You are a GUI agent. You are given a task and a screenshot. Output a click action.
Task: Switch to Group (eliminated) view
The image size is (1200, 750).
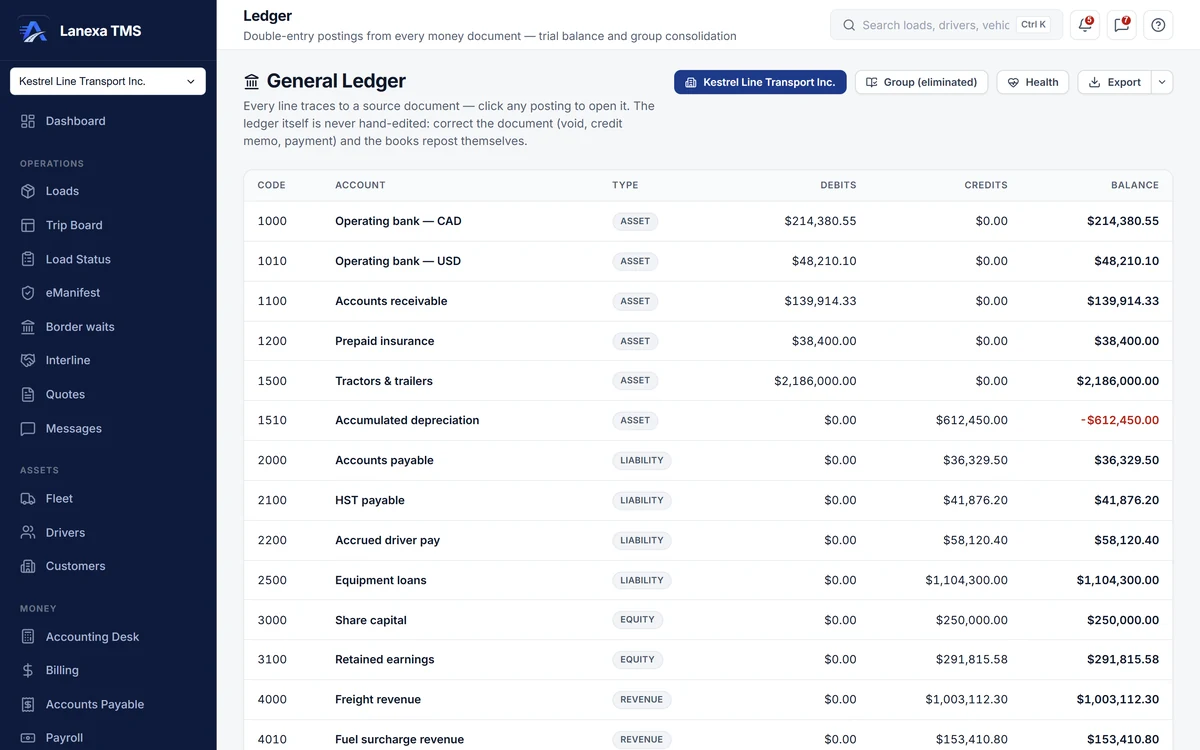pyautogui.click(x=921, y=82)
